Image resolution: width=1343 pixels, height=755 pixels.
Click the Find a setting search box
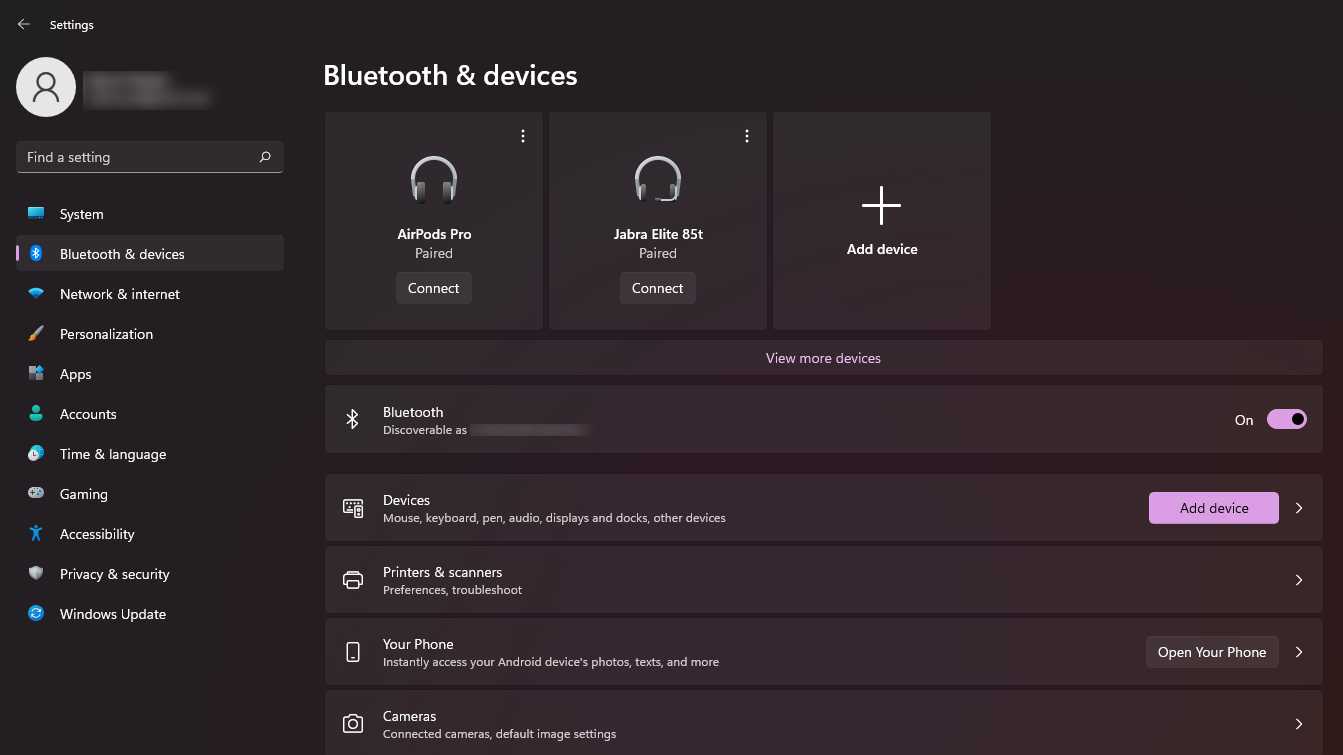point(140,157)
